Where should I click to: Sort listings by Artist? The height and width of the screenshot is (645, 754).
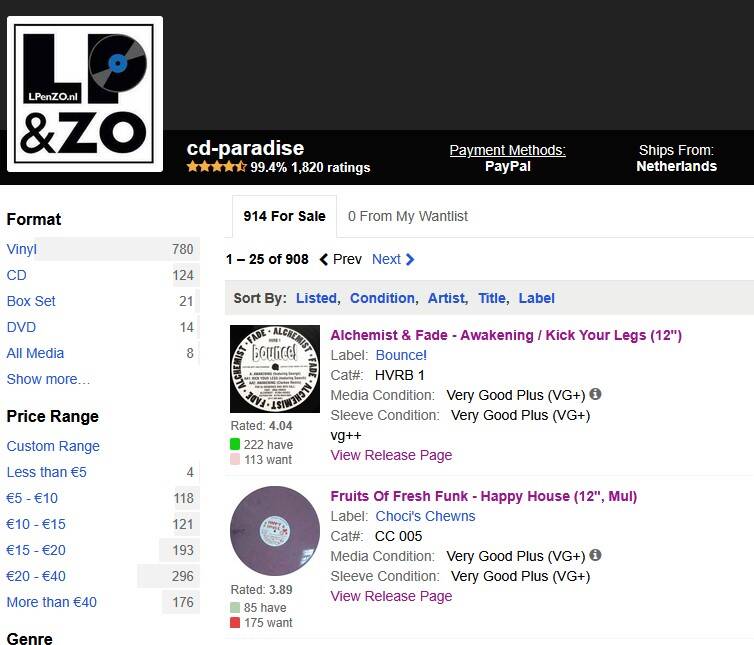pyautogui.click(x=446, y=298)
